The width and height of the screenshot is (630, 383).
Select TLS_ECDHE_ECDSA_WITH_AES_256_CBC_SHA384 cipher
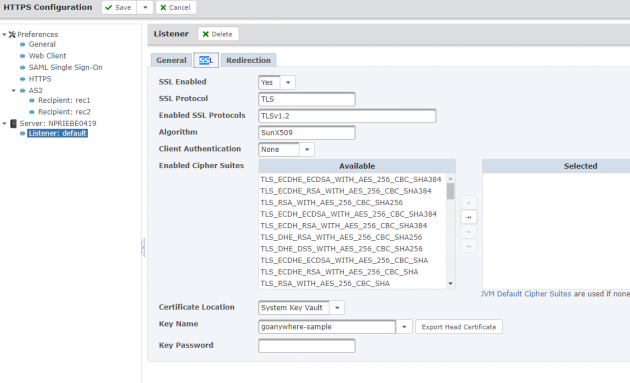[351, 180]
